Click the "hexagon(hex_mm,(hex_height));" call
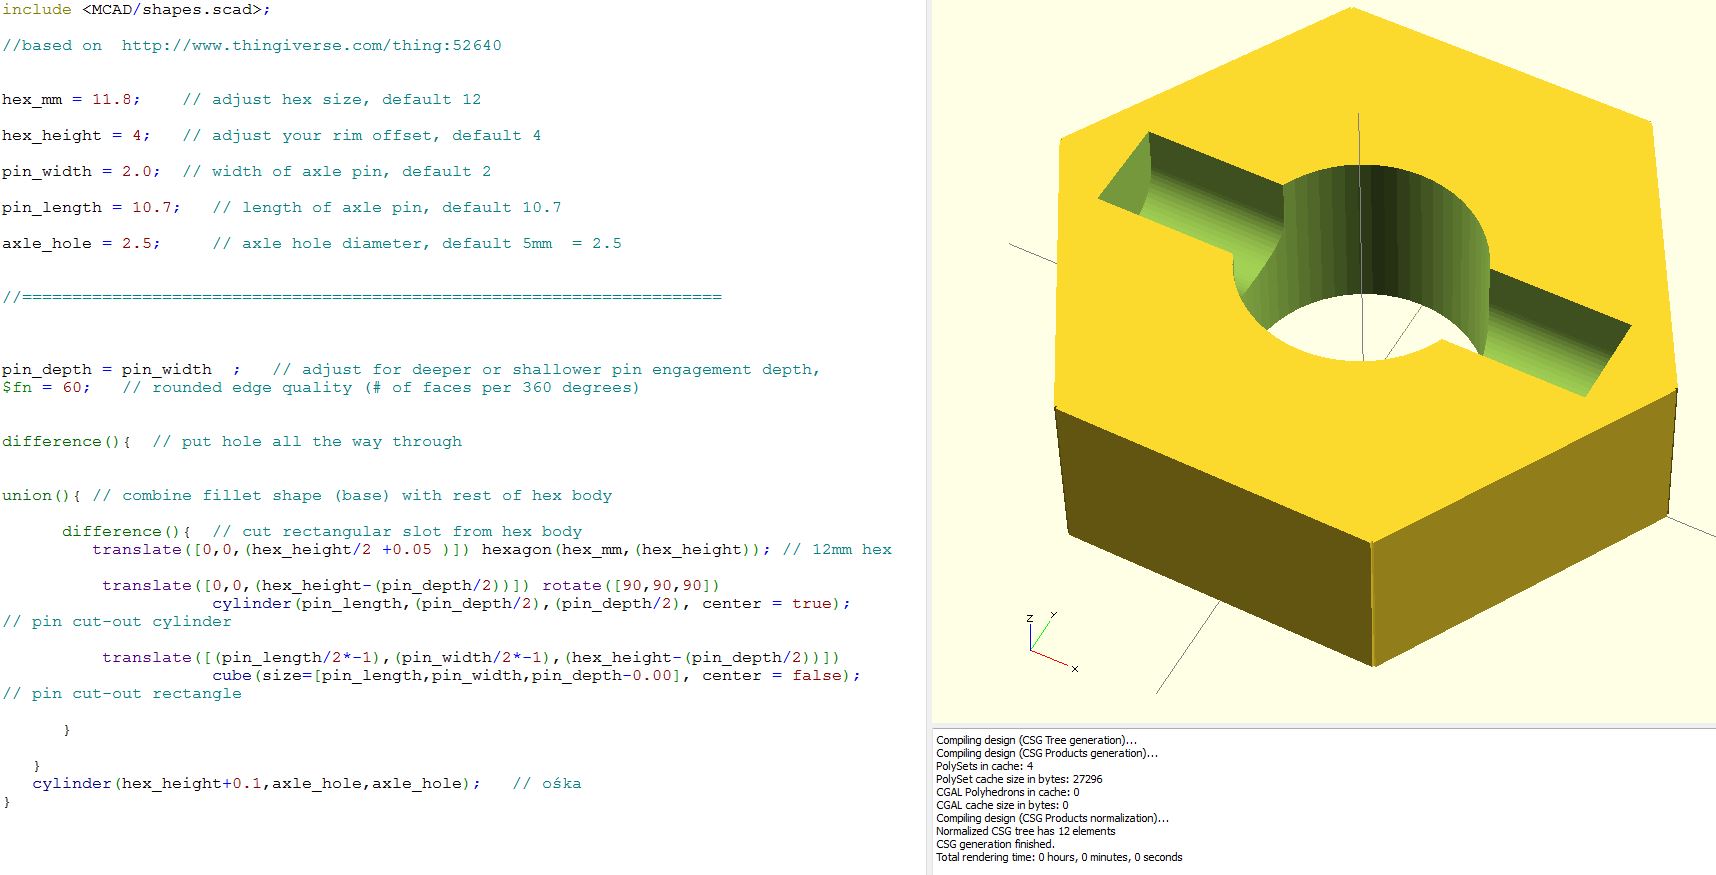This screenshot has height=875, width=1716. (x=626, y=549)
